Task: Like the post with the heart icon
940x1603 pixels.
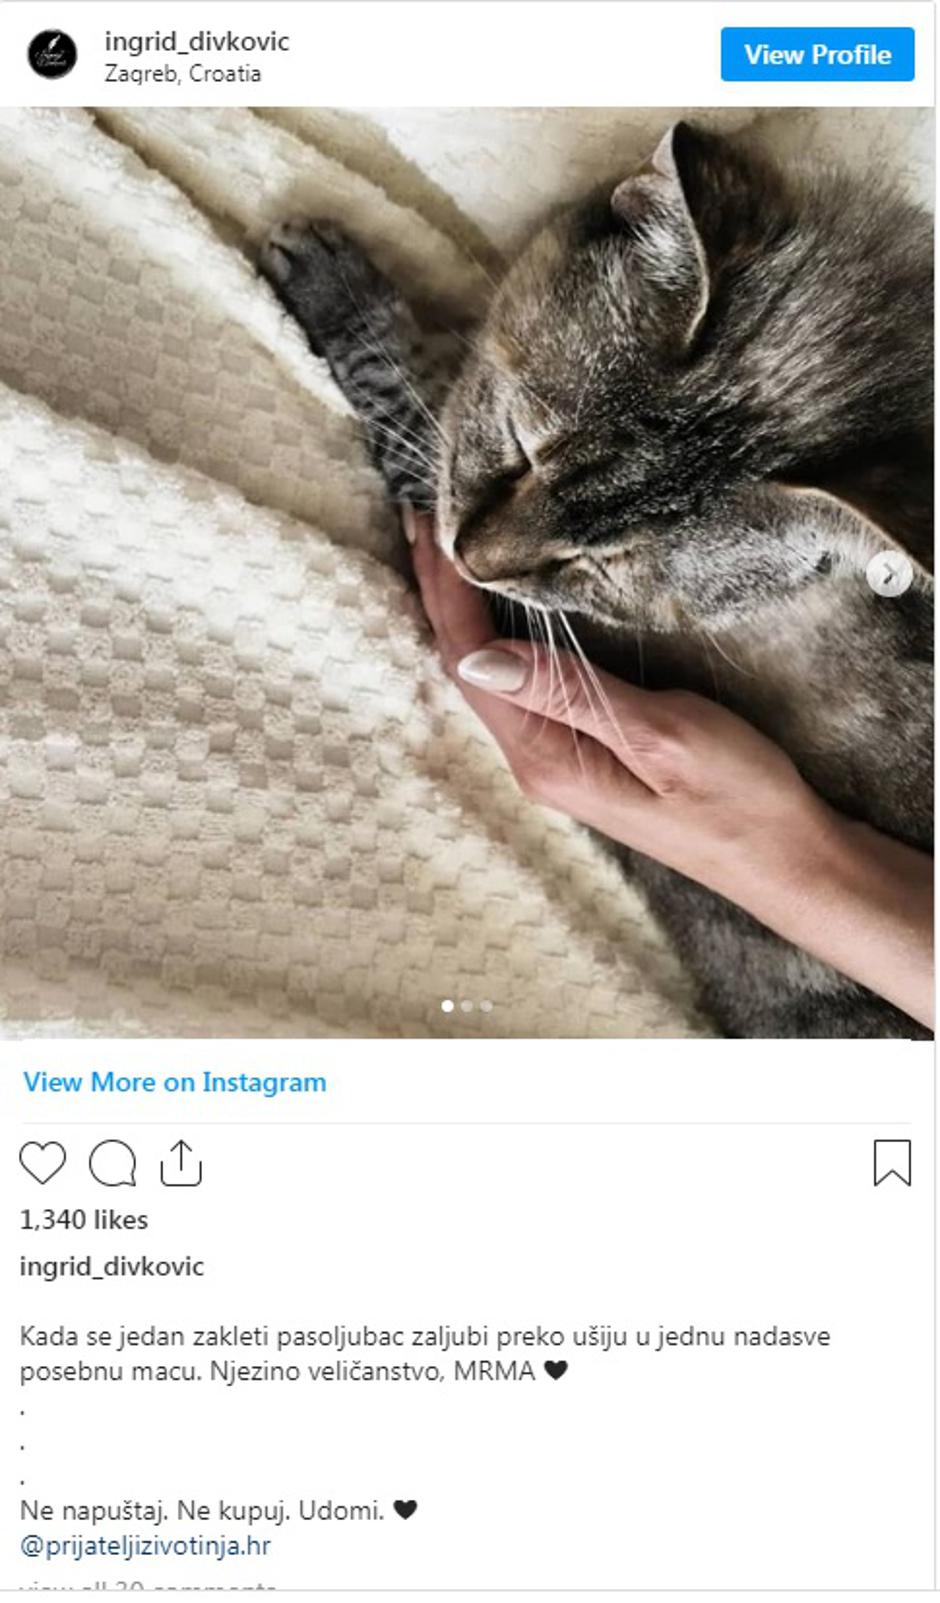Action: 42,1163
